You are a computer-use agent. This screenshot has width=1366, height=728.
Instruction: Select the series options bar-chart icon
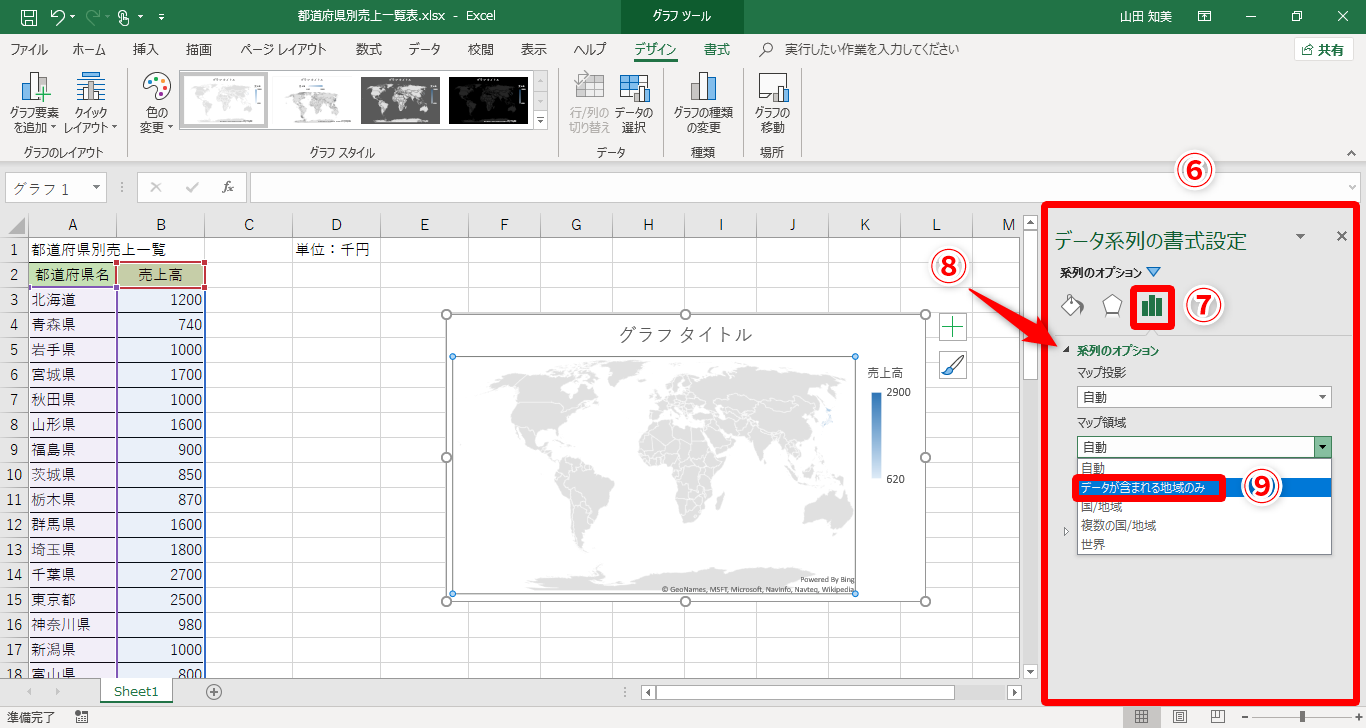pyautogui.click(x=1152, y=306)
